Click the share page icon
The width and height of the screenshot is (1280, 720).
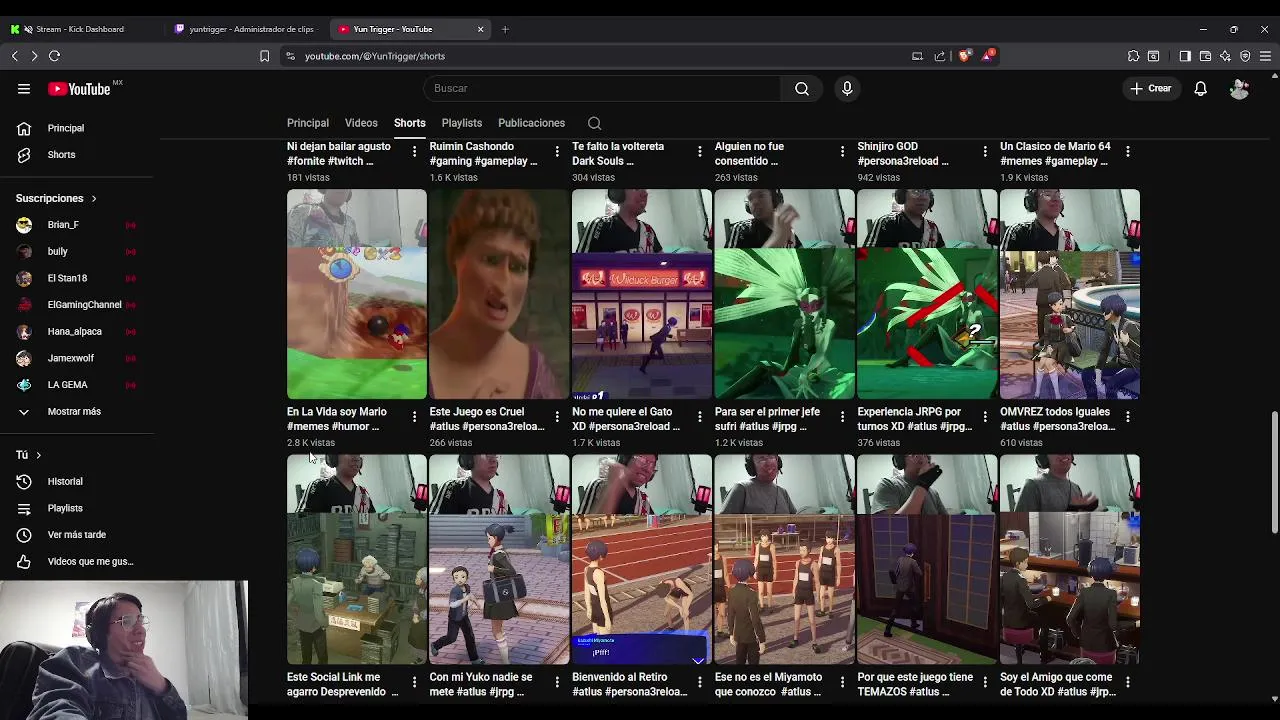point(940,56)
